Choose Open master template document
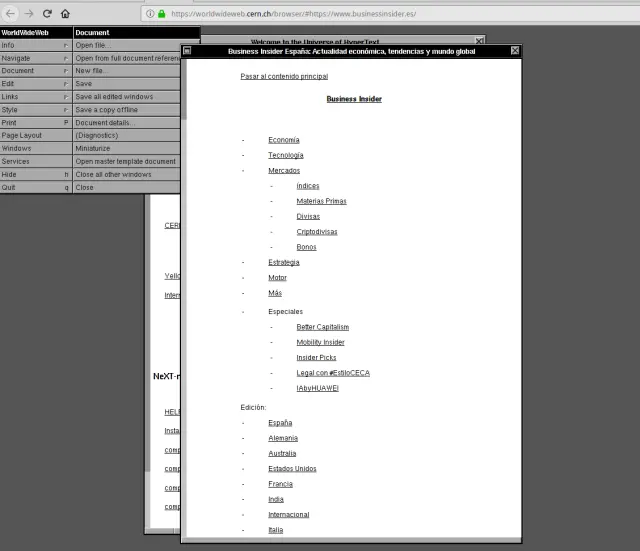 click(x=127, y=161)
